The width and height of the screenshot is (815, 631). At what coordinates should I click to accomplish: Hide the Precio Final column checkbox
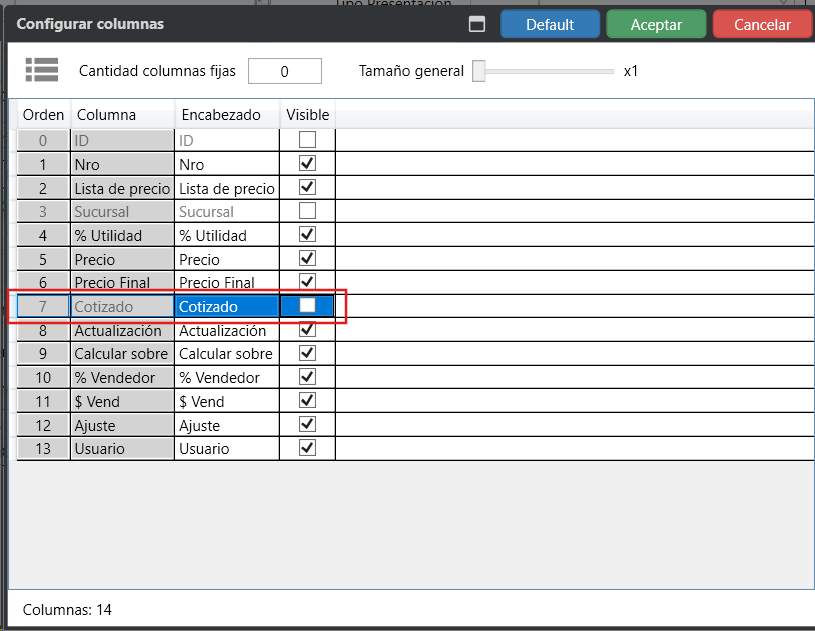coord(307,282)
